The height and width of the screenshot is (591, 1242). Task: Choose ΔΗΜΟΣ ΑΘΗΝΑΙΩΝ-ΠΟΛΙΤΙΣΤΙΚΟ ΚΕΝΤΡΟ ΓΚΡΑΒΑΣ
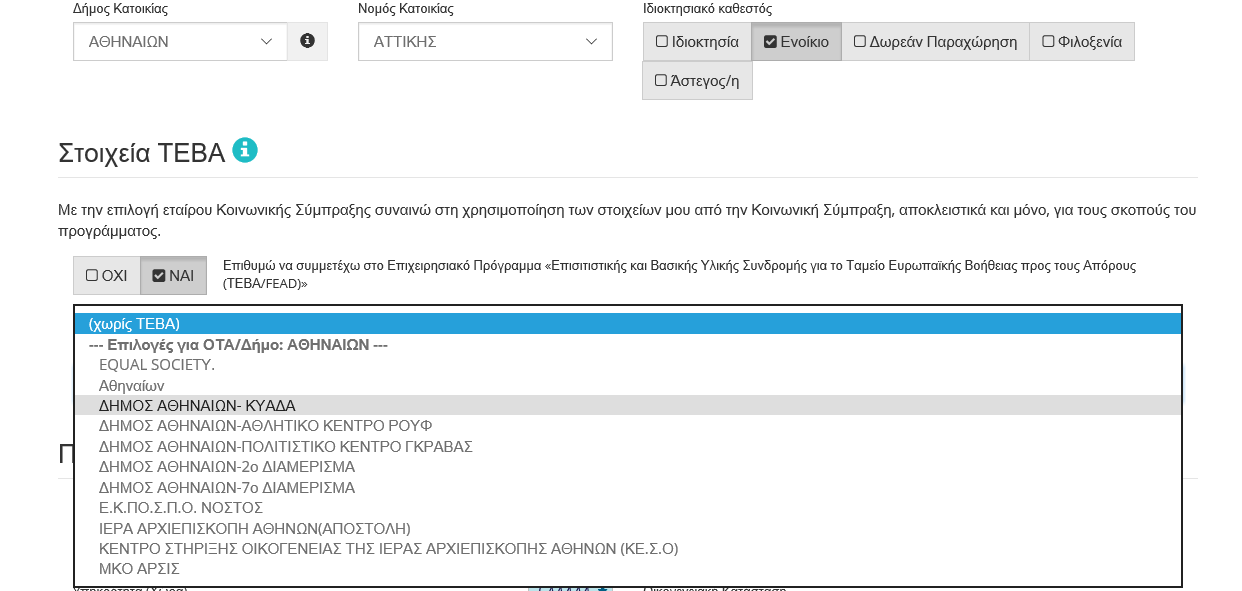click(x=628, y=446)
